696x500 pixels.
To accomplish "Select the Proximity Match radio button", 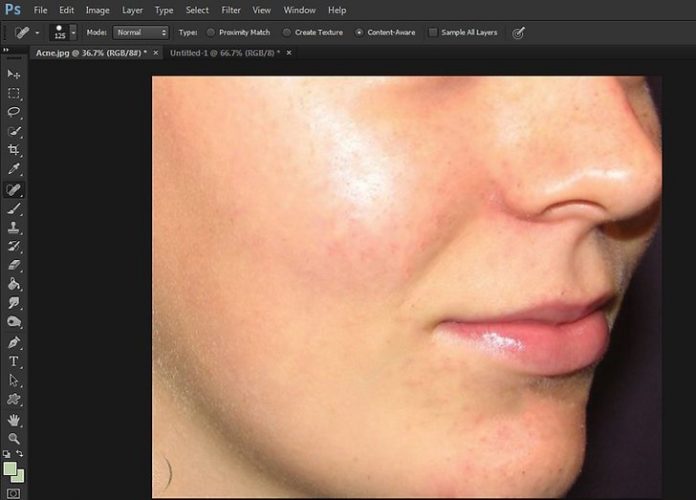I will point(211,32).
